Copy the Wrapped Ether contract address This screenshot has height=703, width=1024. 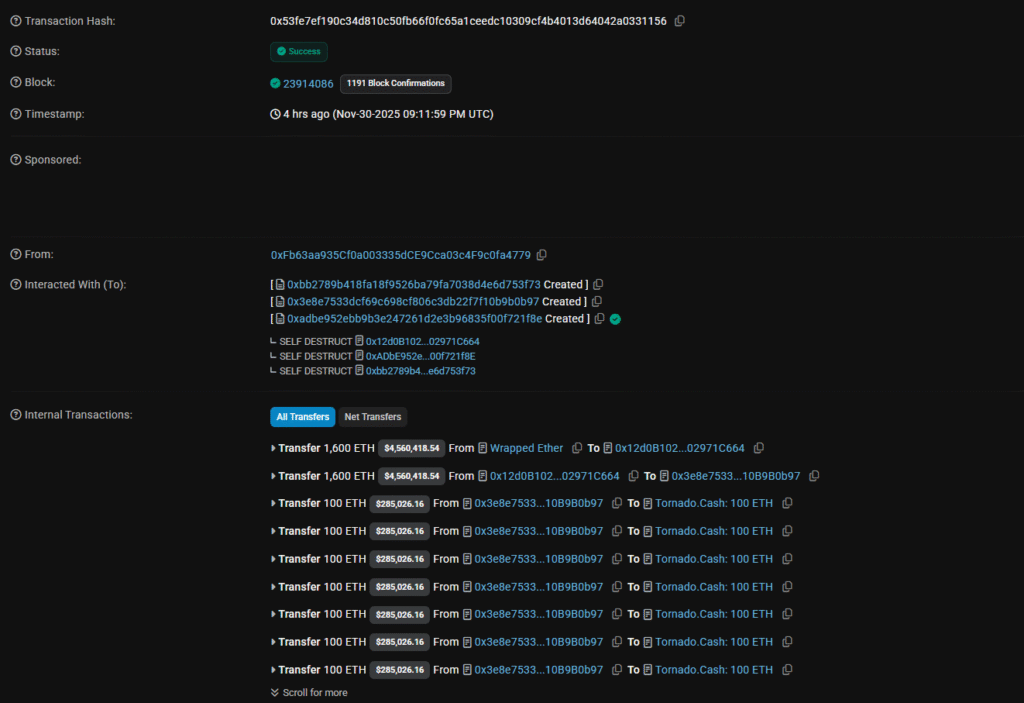click(x=577, y=448)
